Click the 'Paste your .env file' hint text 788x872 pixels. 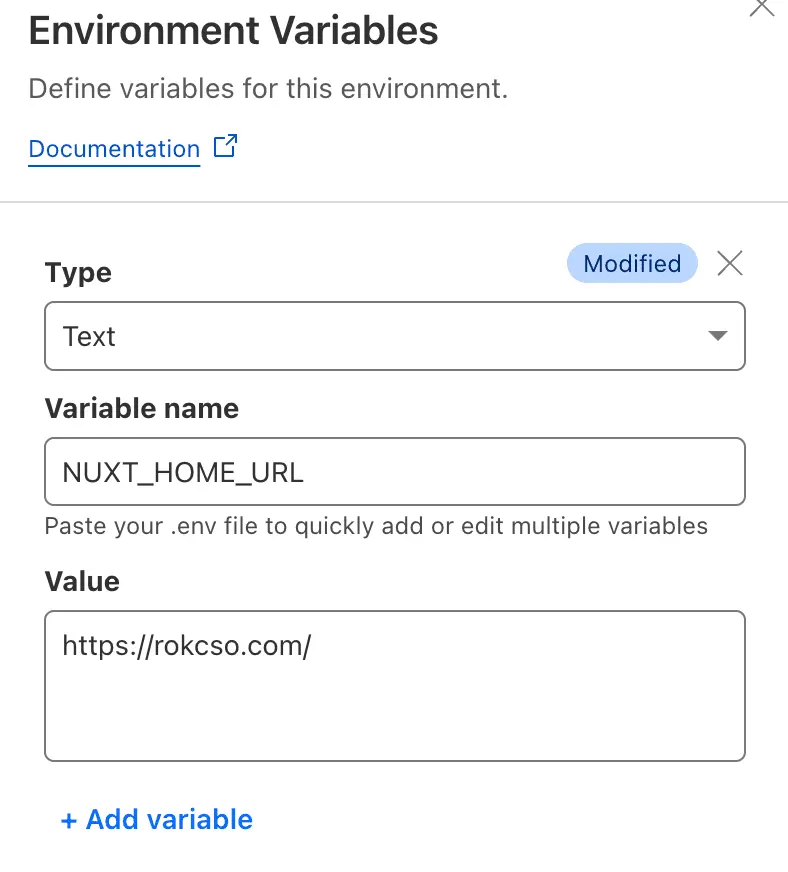pyautogui.click(x=376, y=525)
